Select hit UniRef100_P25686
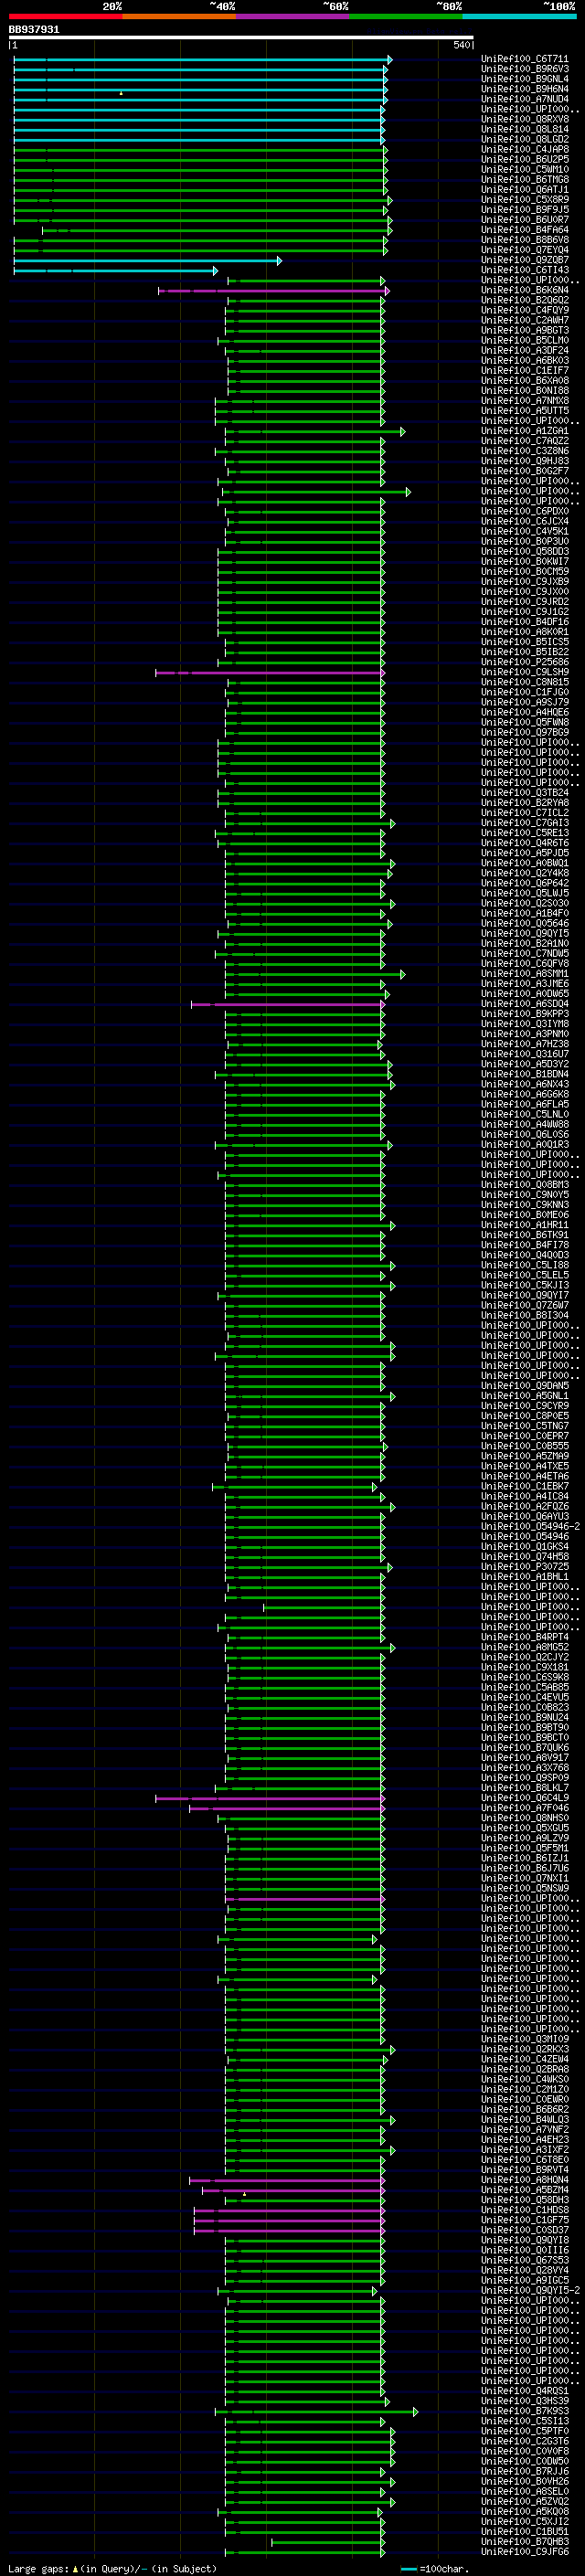The image size is (585, 2576). 524,662
